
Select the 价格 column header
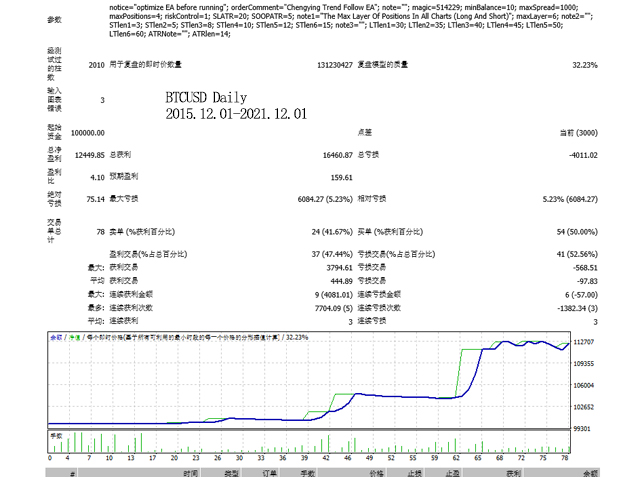[x=376, y=473]
